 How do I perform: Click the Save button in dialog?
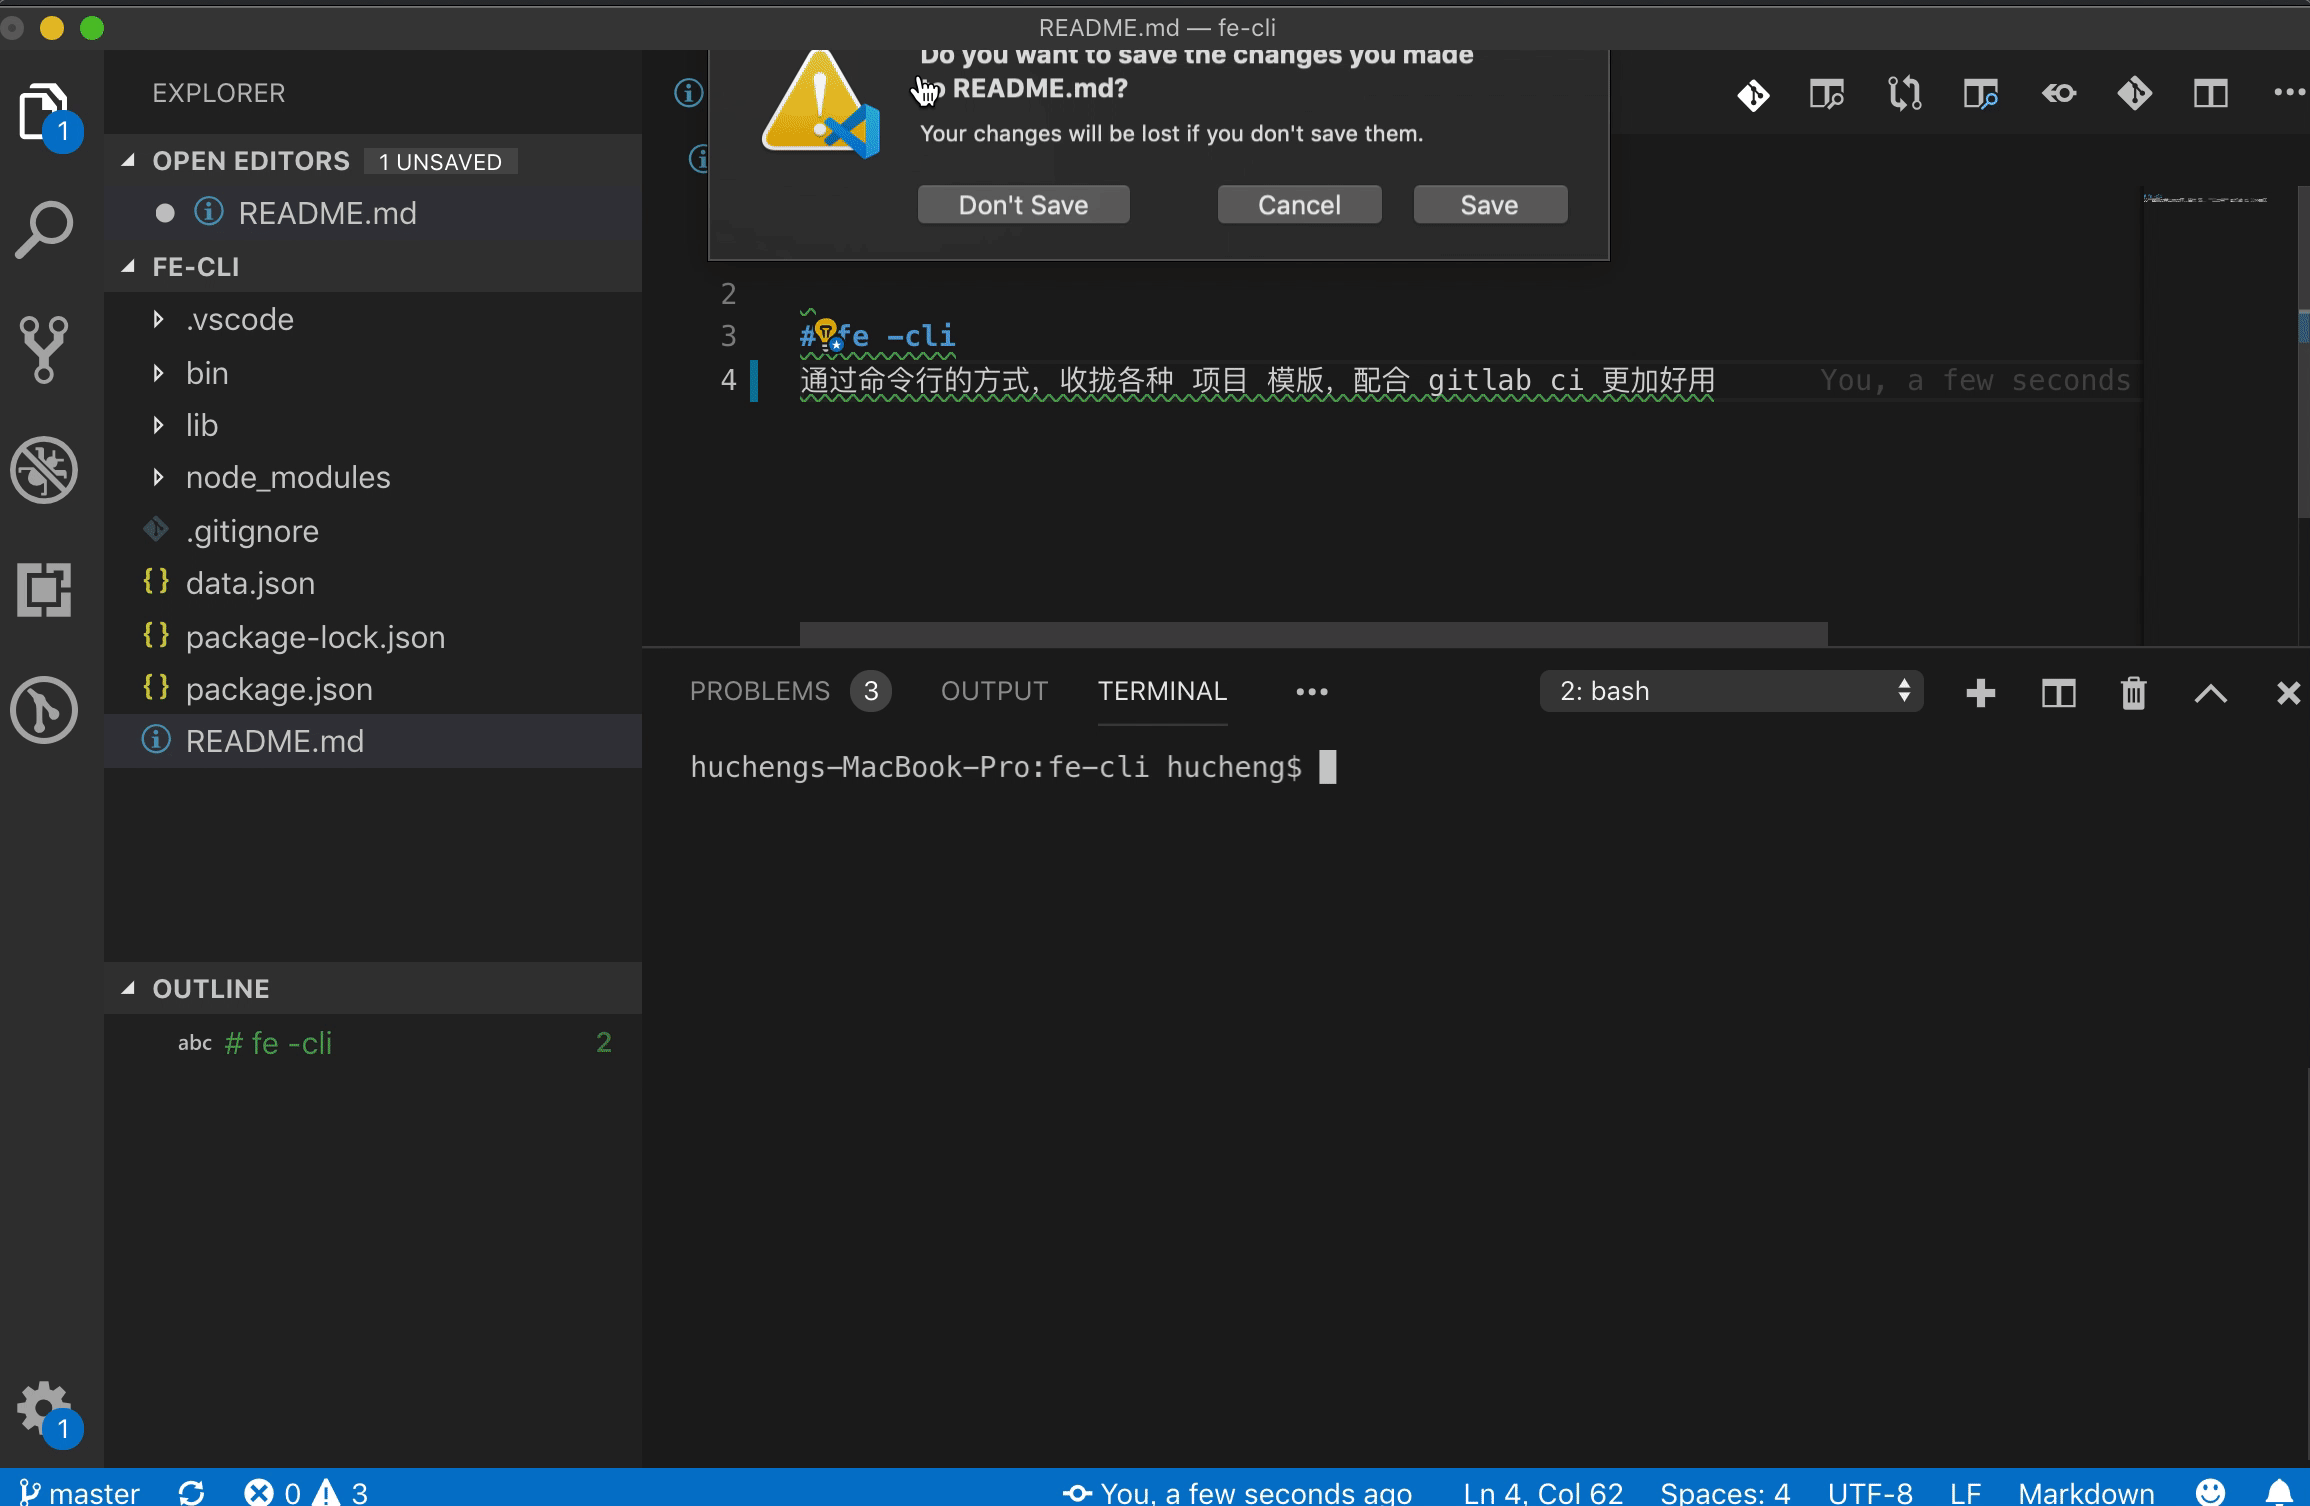(1489, 205)
